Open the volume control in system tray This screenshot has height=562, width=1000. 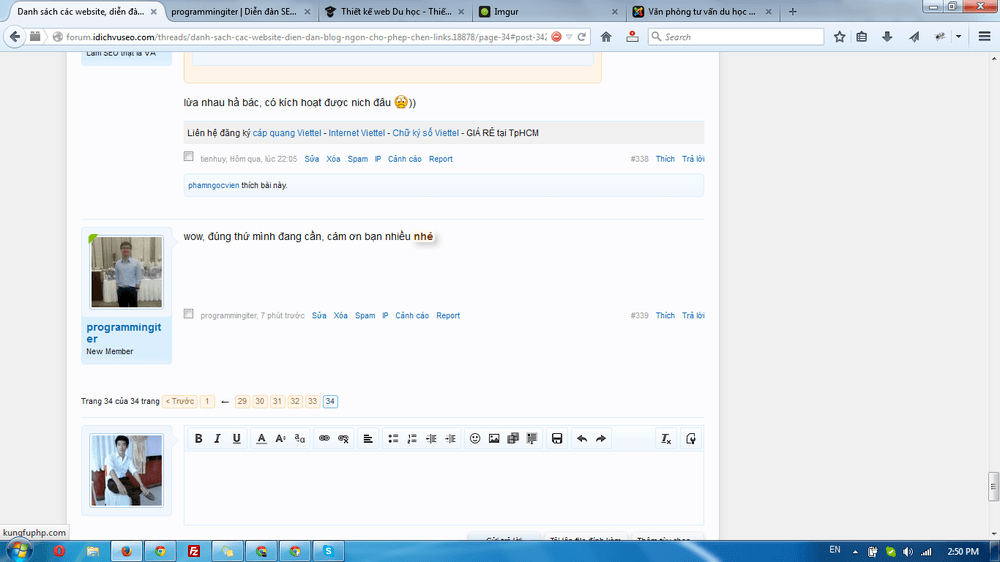(x=908, y=552)
